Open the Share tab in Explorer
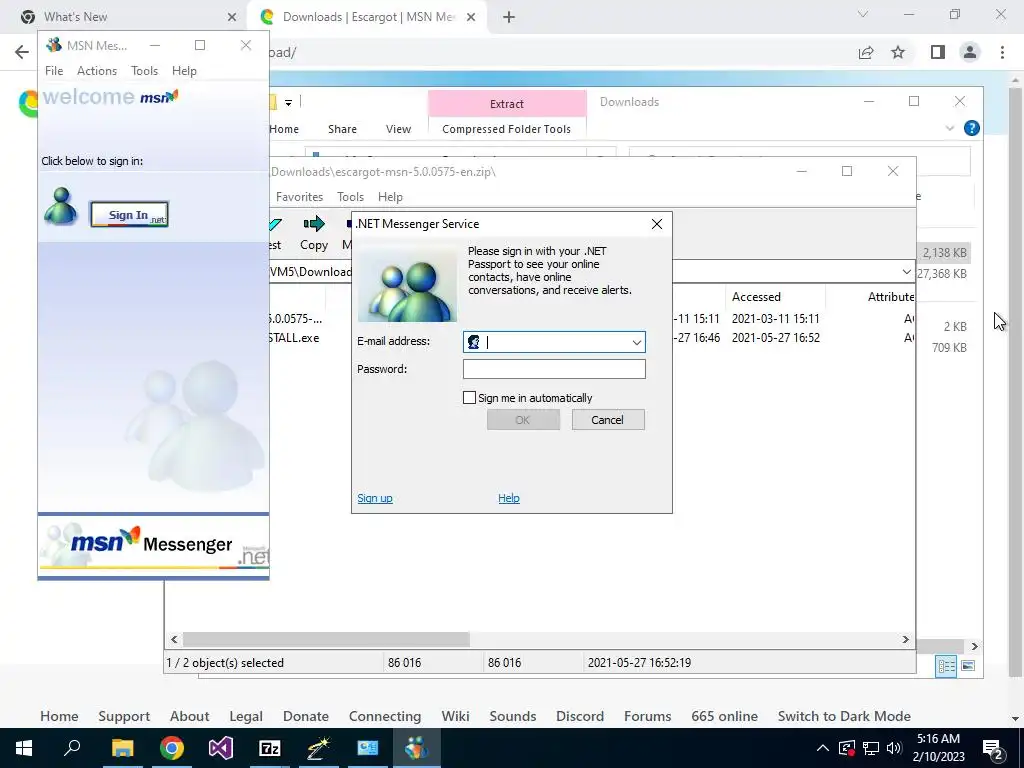Image resolution: width=1024 pixels, height=768 pixels. 342,129
